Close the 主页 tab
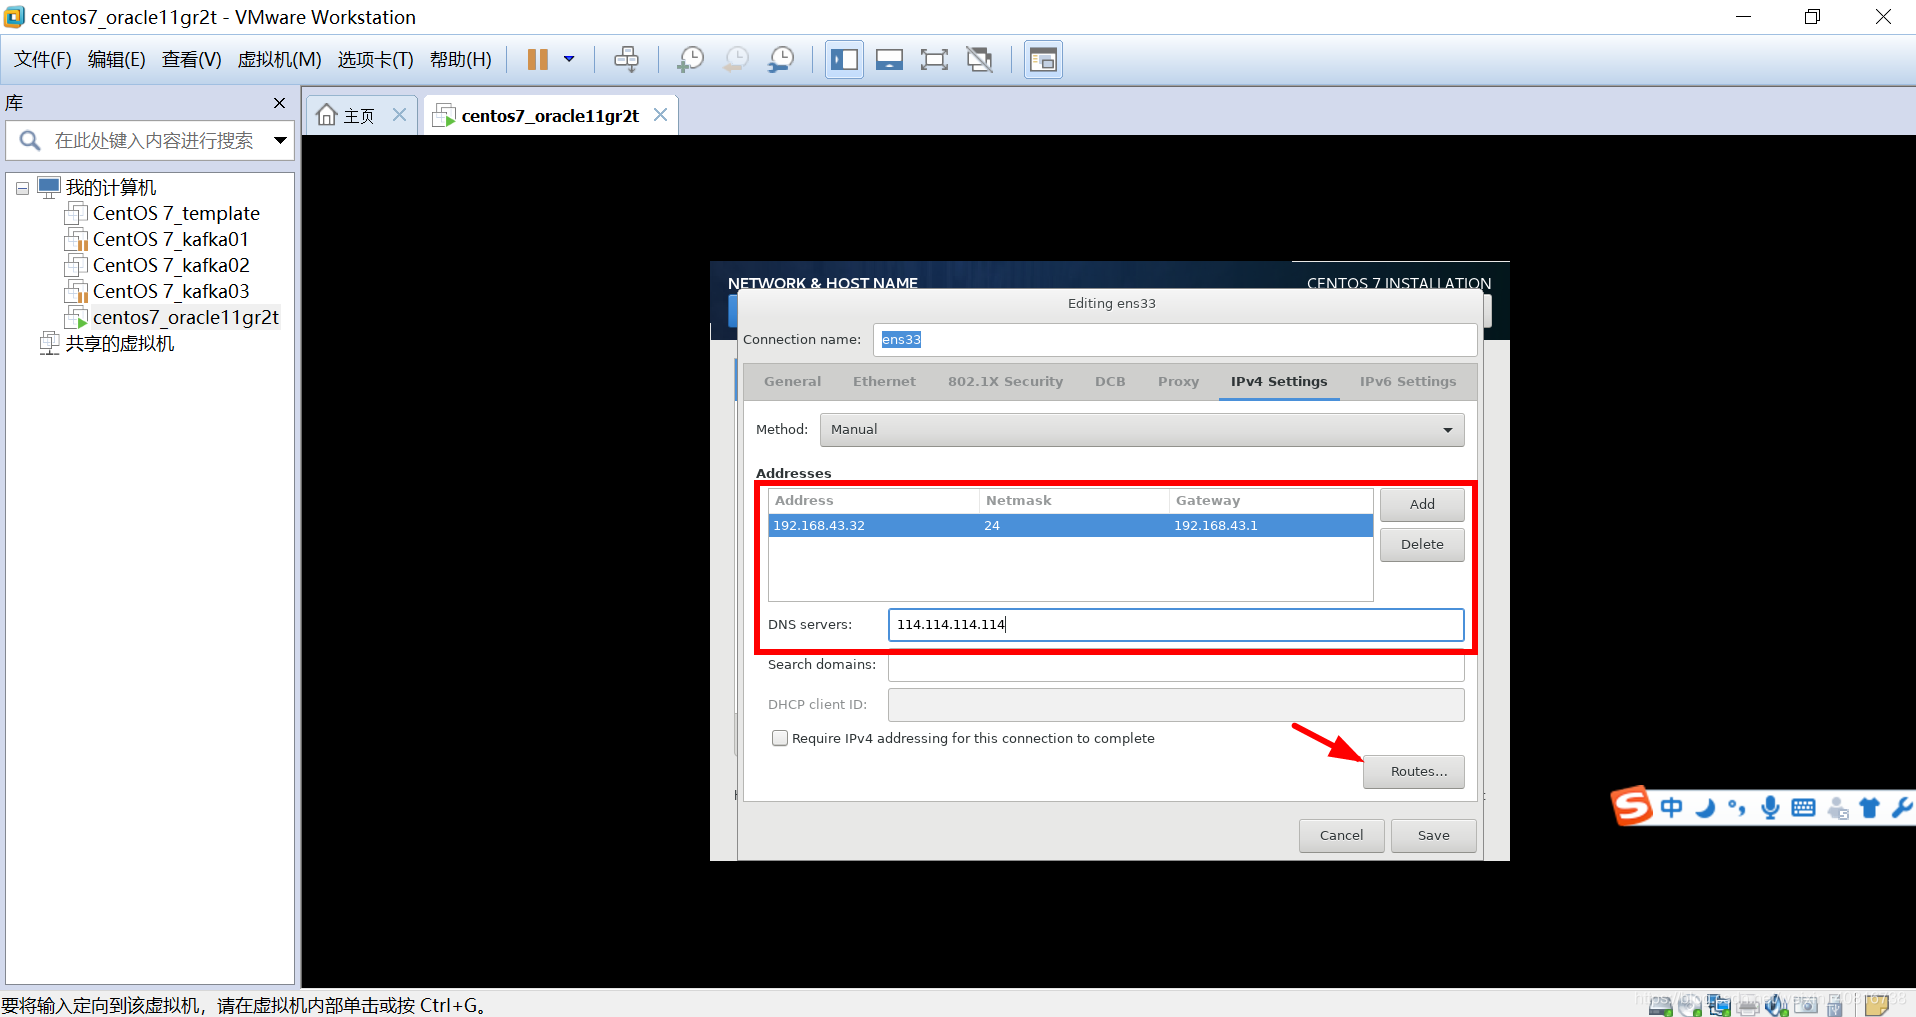This screenshot has width=1916, height=1017. 399,115
